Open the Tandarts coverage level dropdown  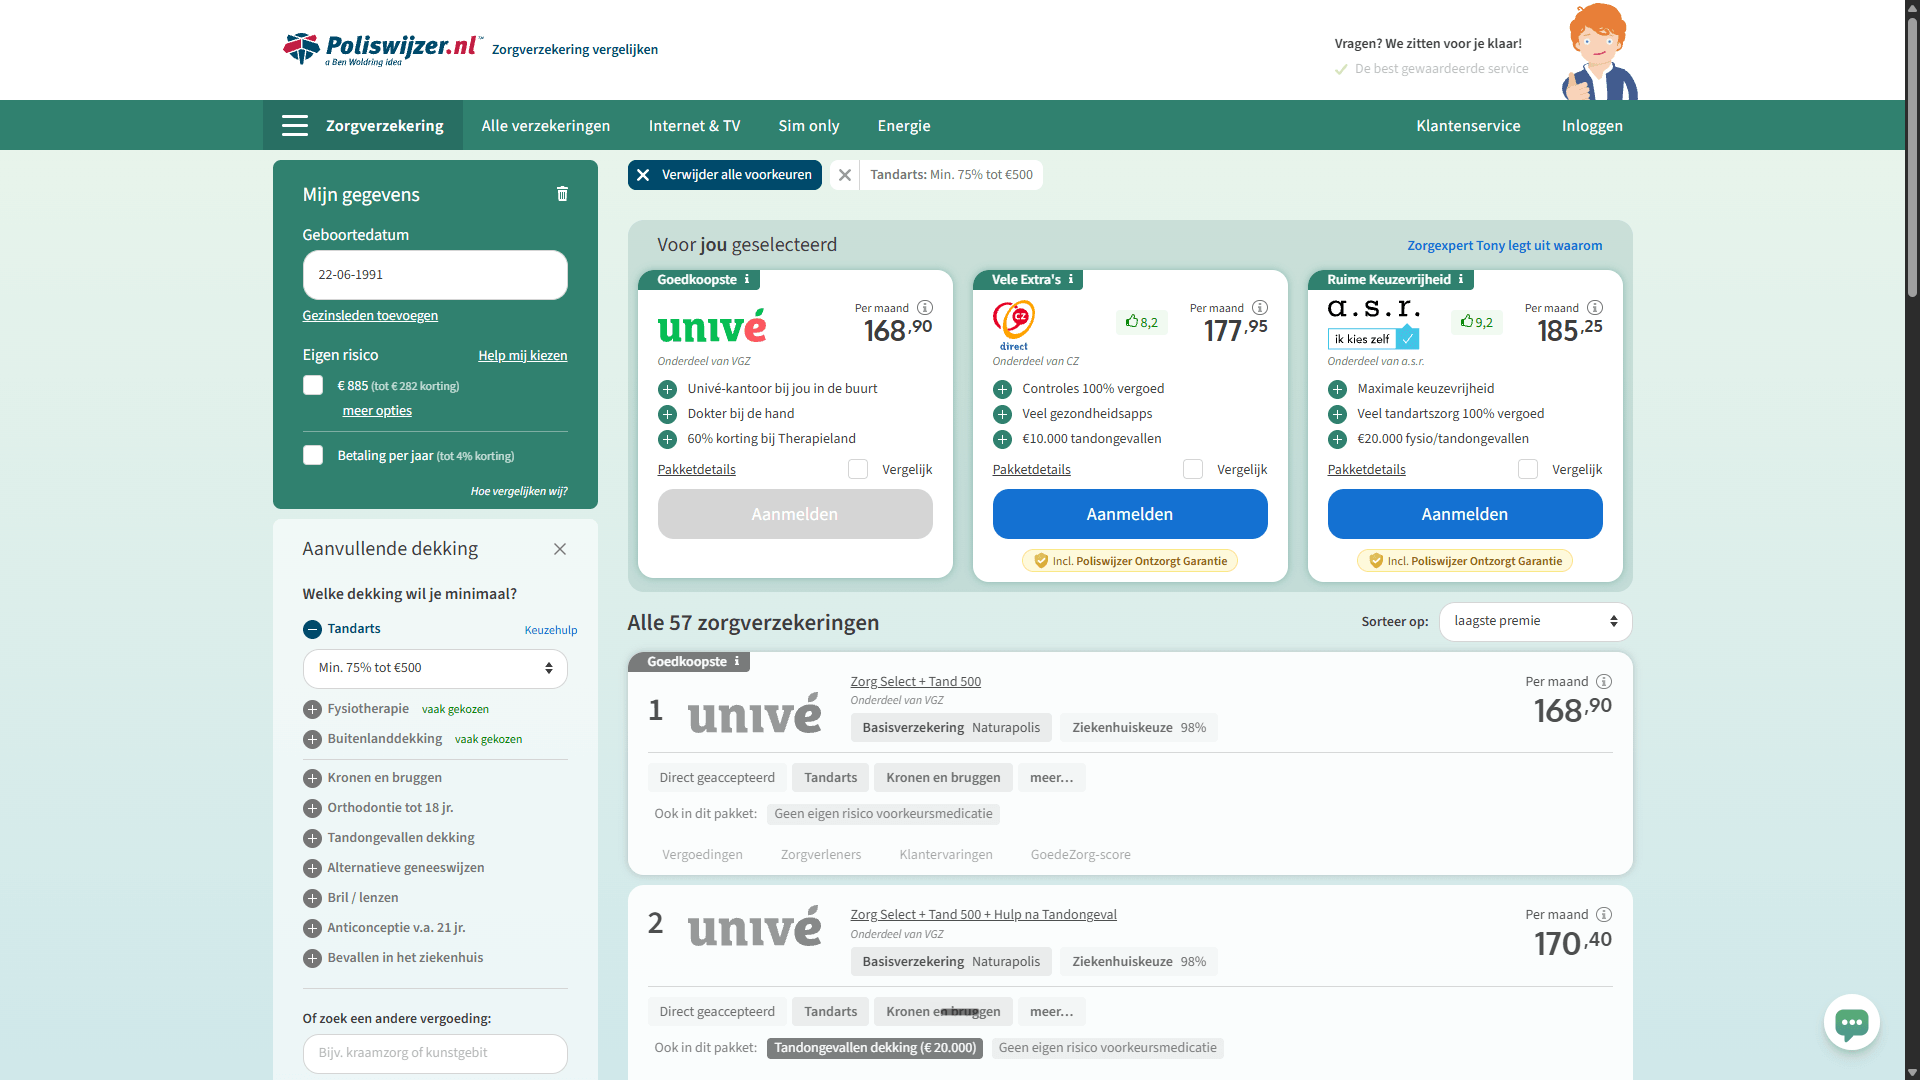click(x=435, y=669)
